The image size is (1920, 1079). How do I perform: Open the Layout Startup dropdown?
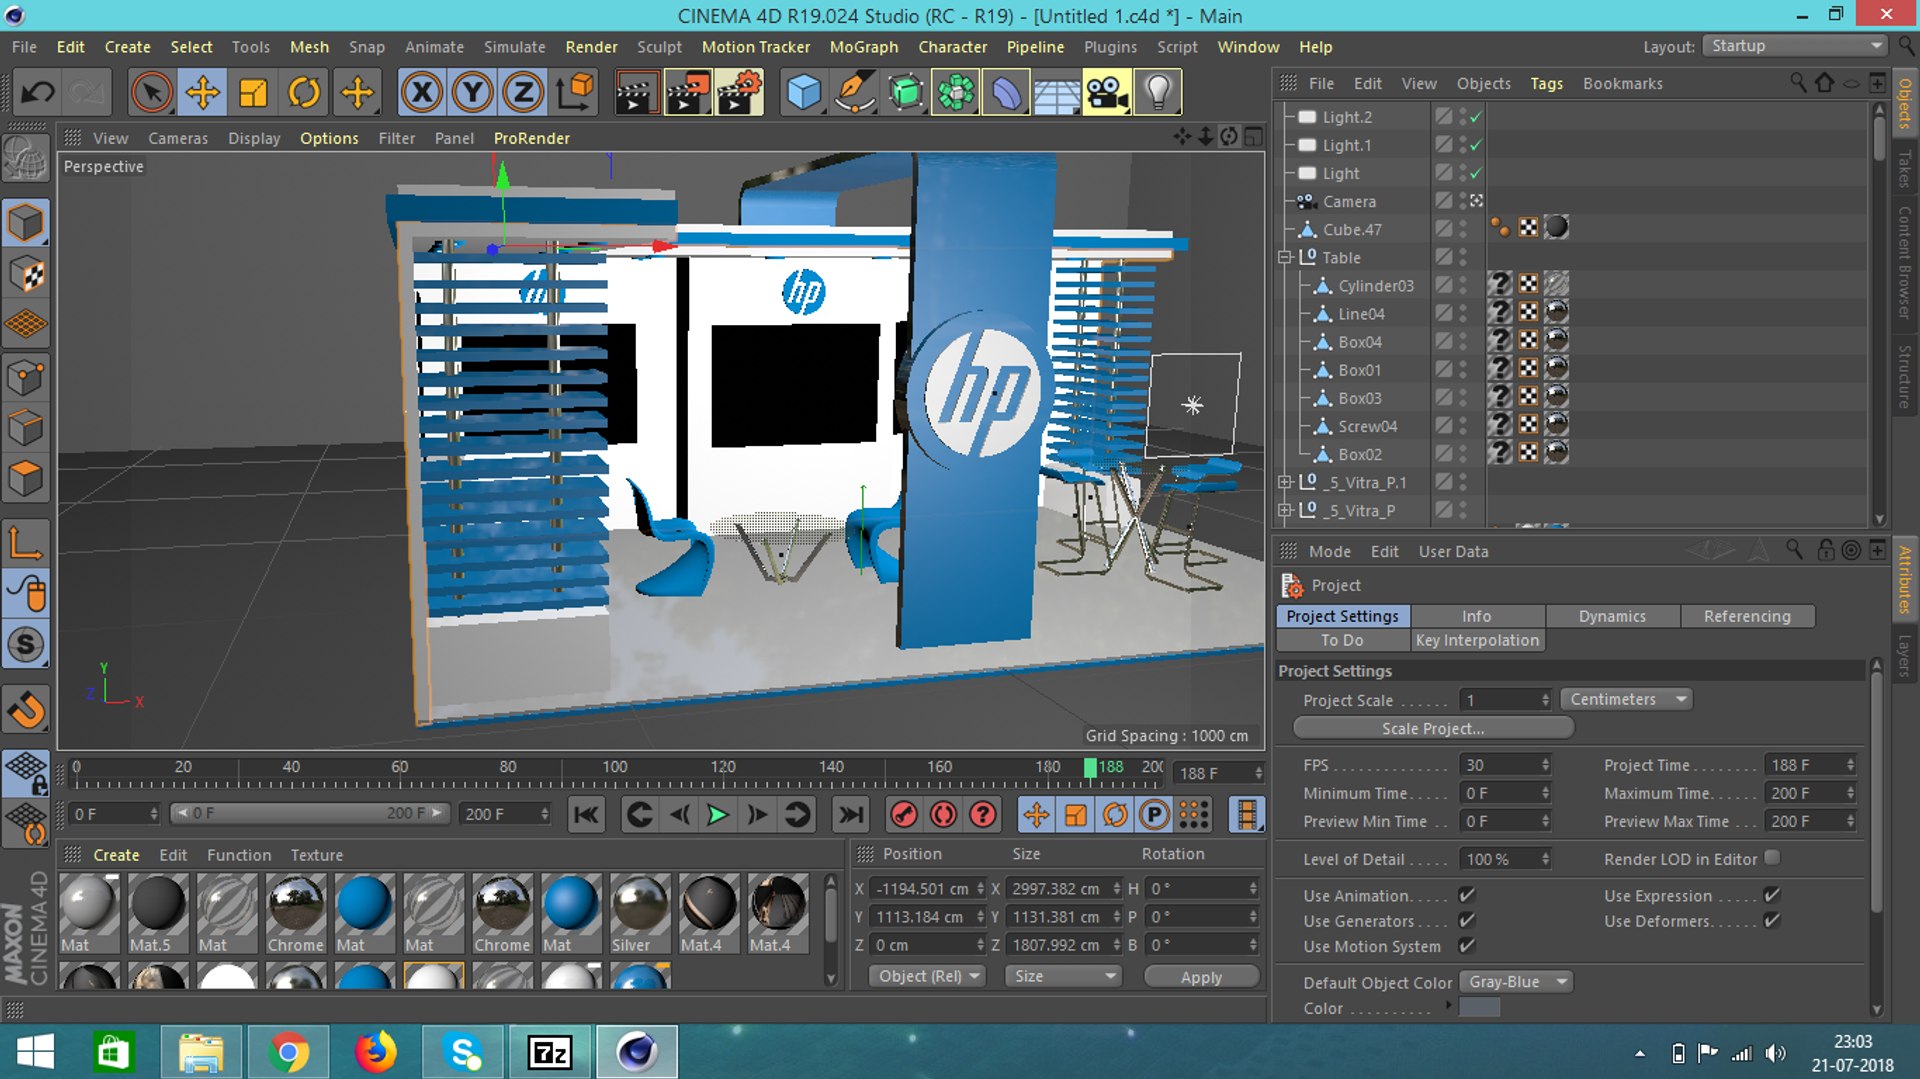click(1795, 46)
